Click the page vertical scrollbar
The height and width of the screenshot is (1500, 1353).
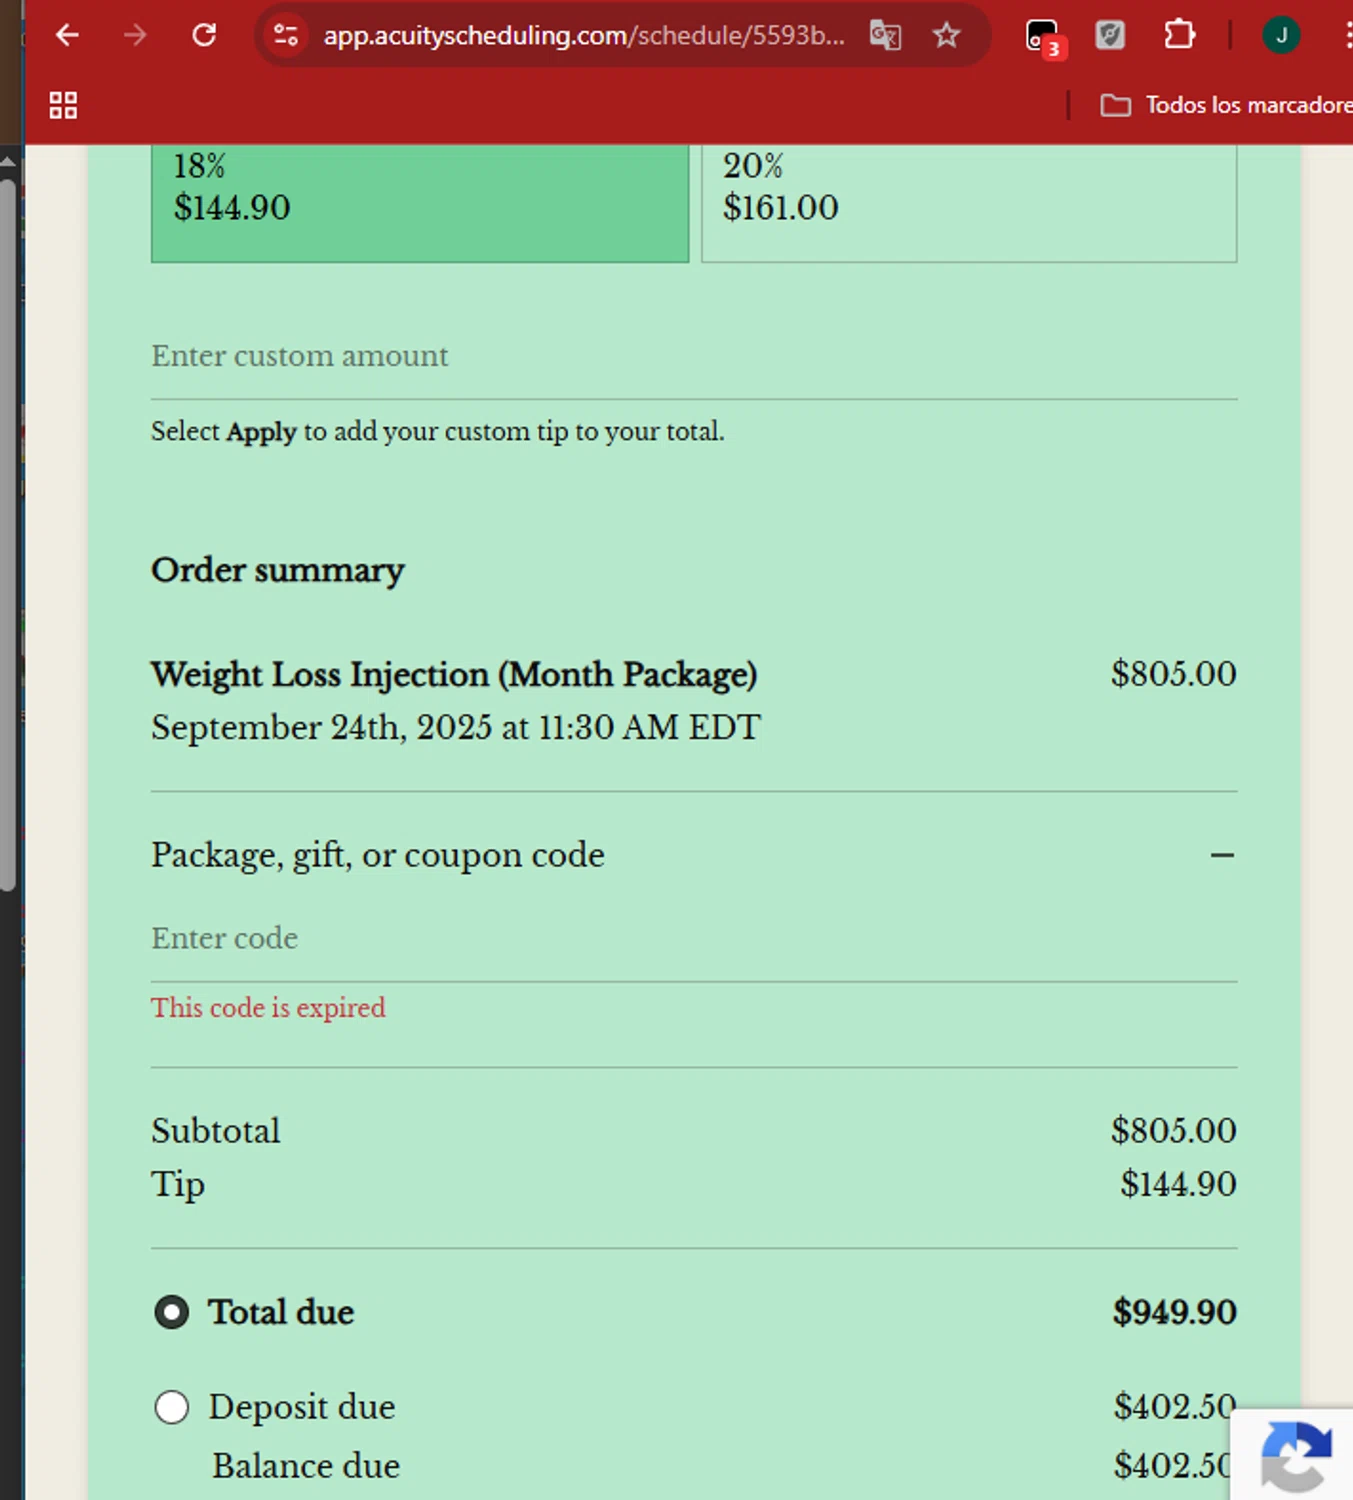pyautogui.click(x=8, y=535)
